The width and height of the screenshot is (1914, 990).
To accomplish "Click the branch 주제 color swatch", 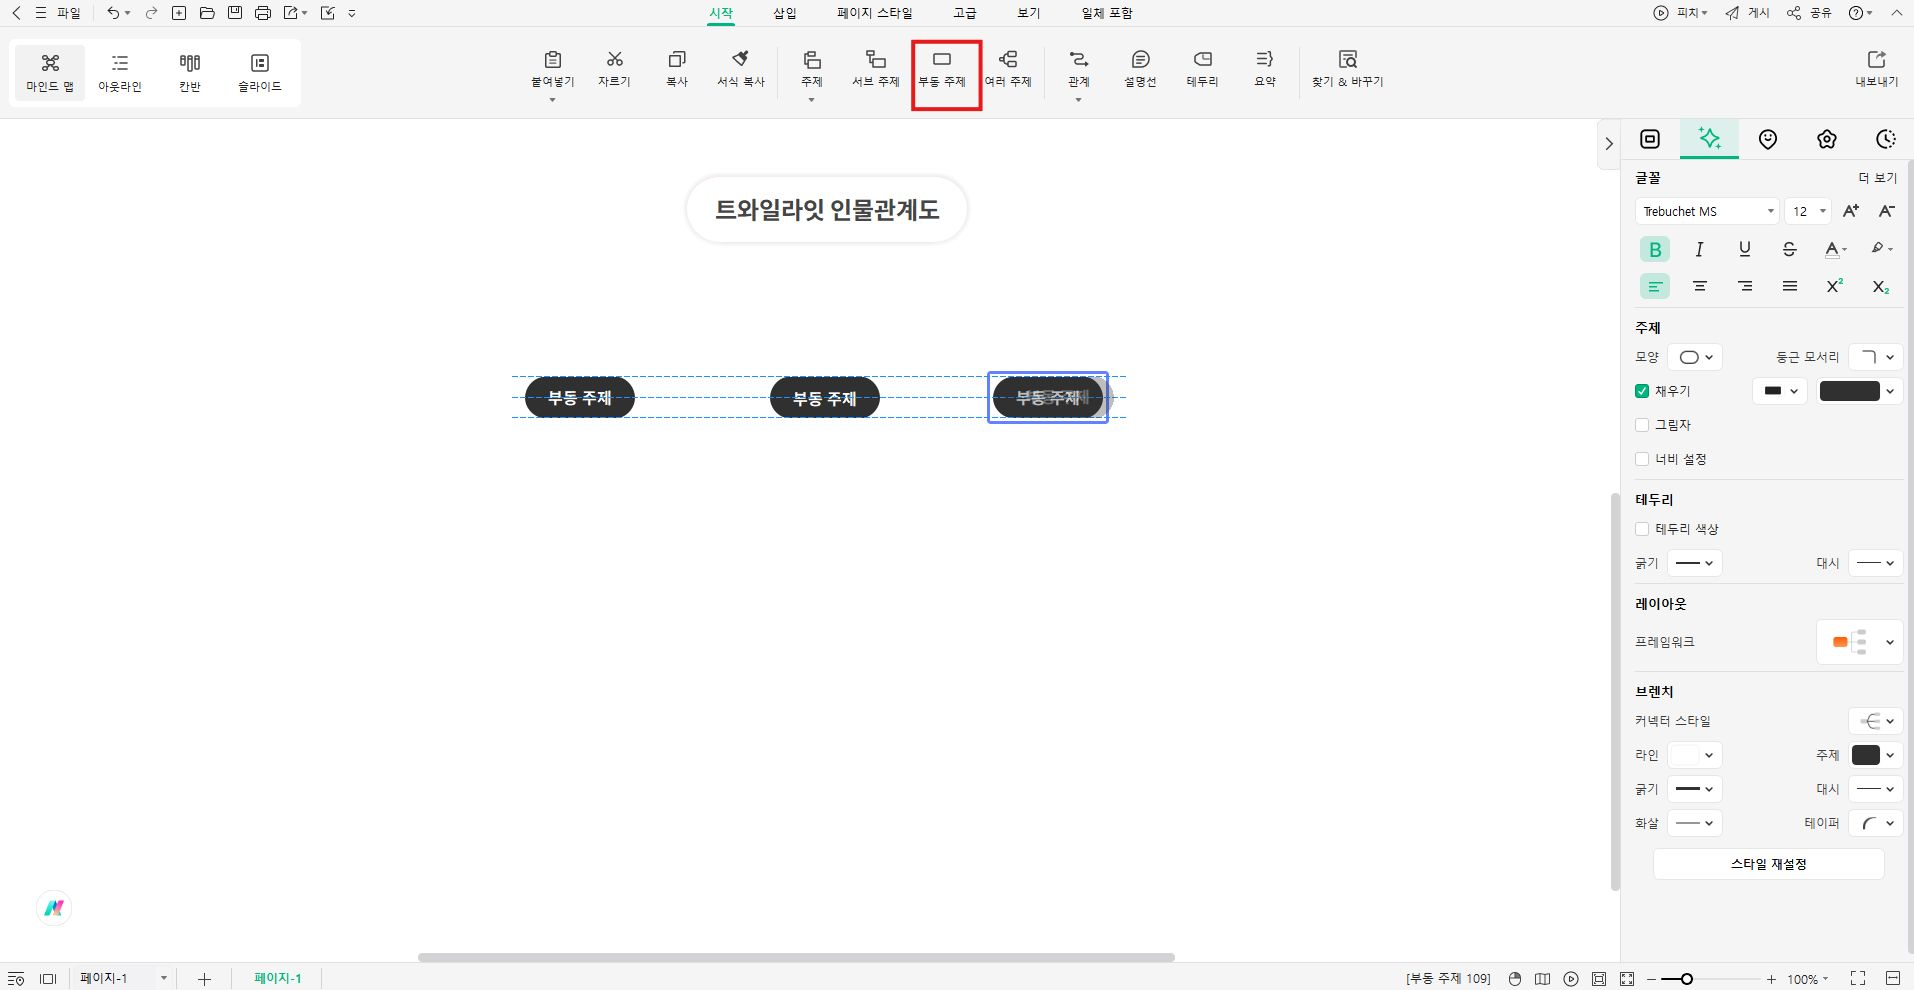I will tap(1866, 755).
